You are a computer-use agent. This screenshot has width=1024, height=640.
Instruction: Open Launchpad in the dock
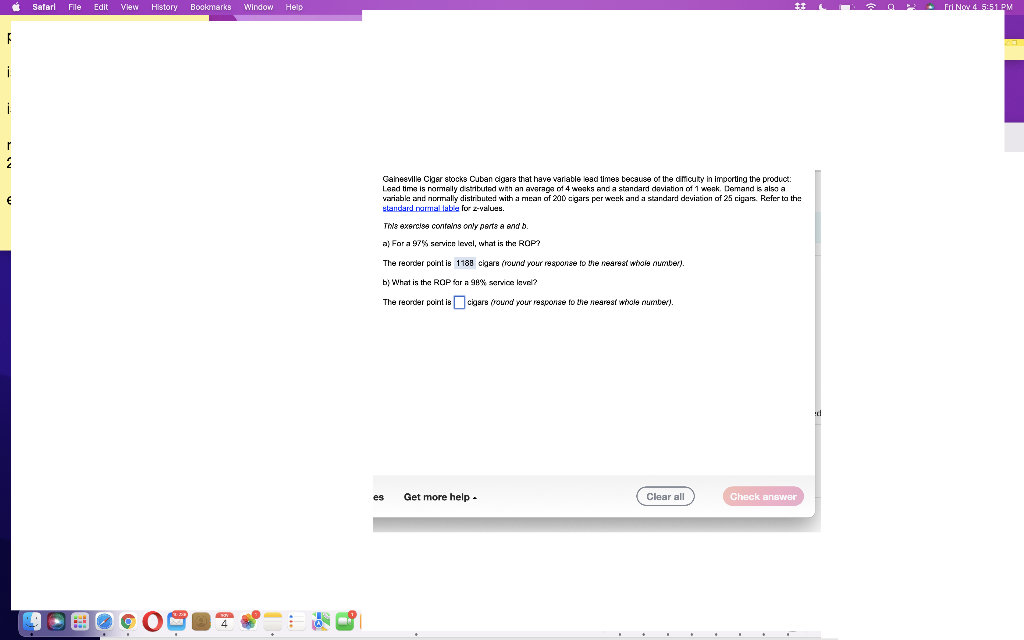point(80,621)
